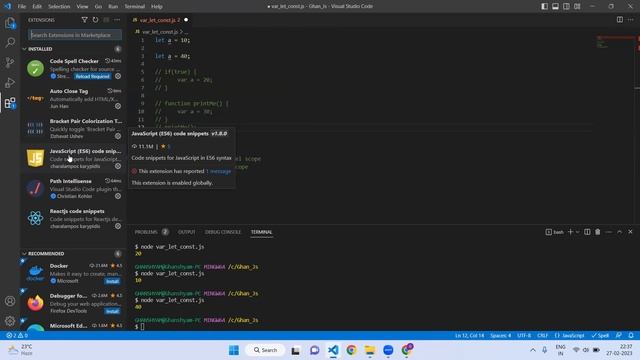
Task: Install the Debugger for Firefox extension
Action: pos(112,311)
